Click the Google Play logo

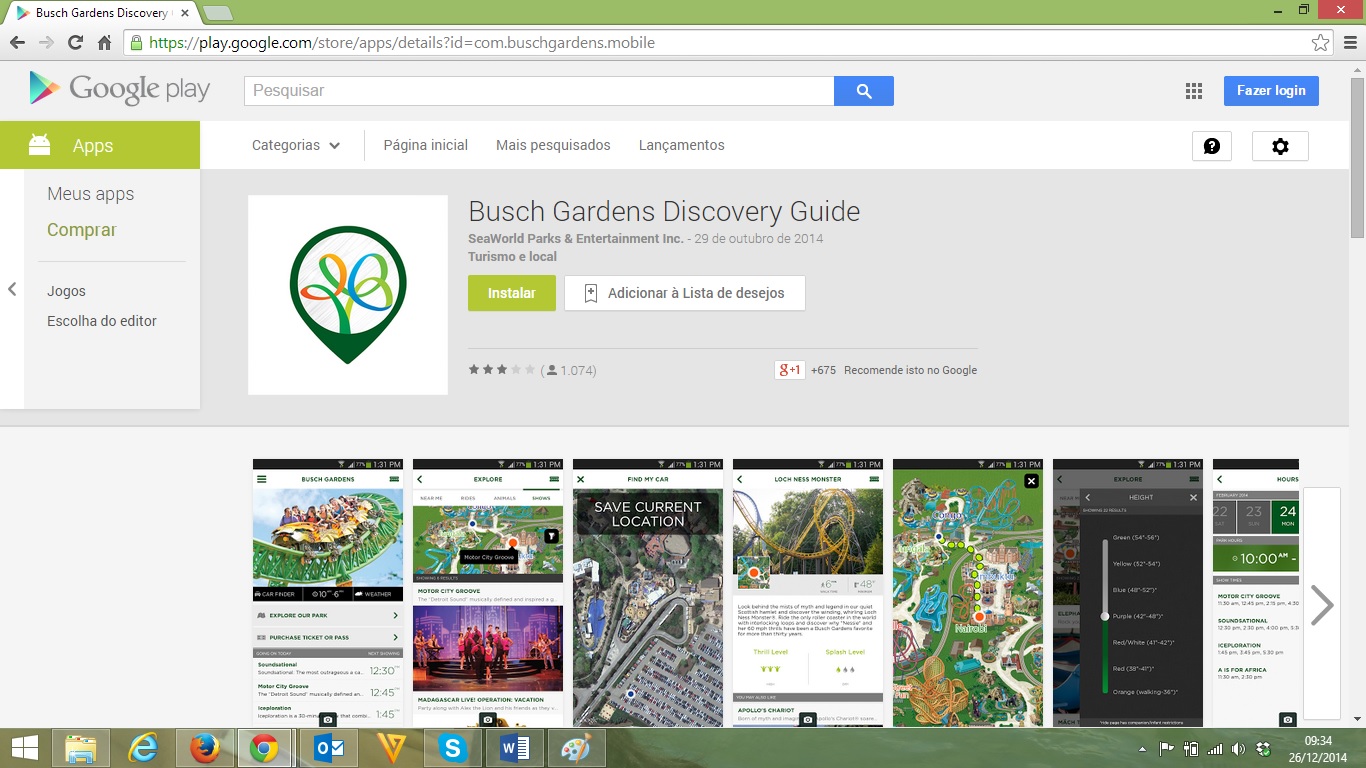pyautogui.click(x=120, y=90)
